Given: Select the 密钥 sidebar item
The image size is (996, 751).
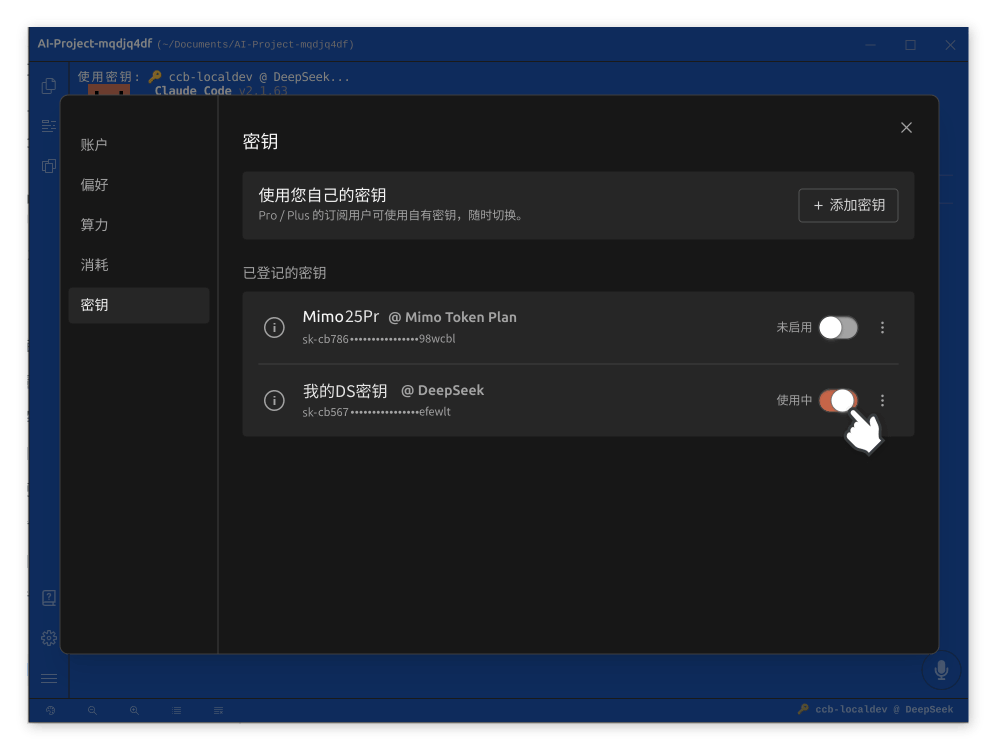Looking at the screenshot, I should coord(138,305).
